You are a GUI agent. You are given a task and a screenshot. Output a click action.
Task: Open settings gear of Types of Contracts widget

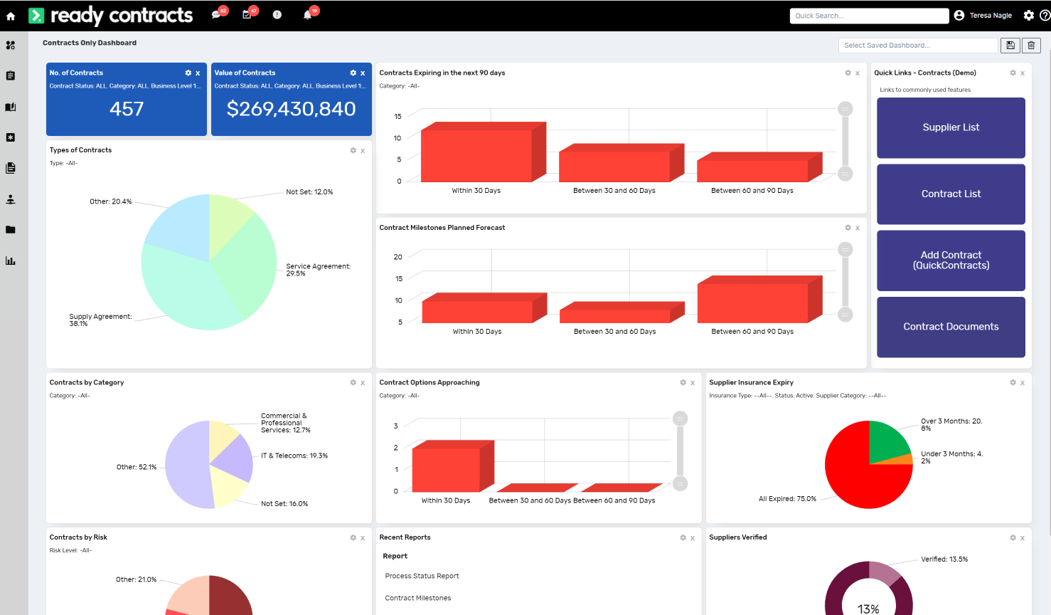coord(353,151)
